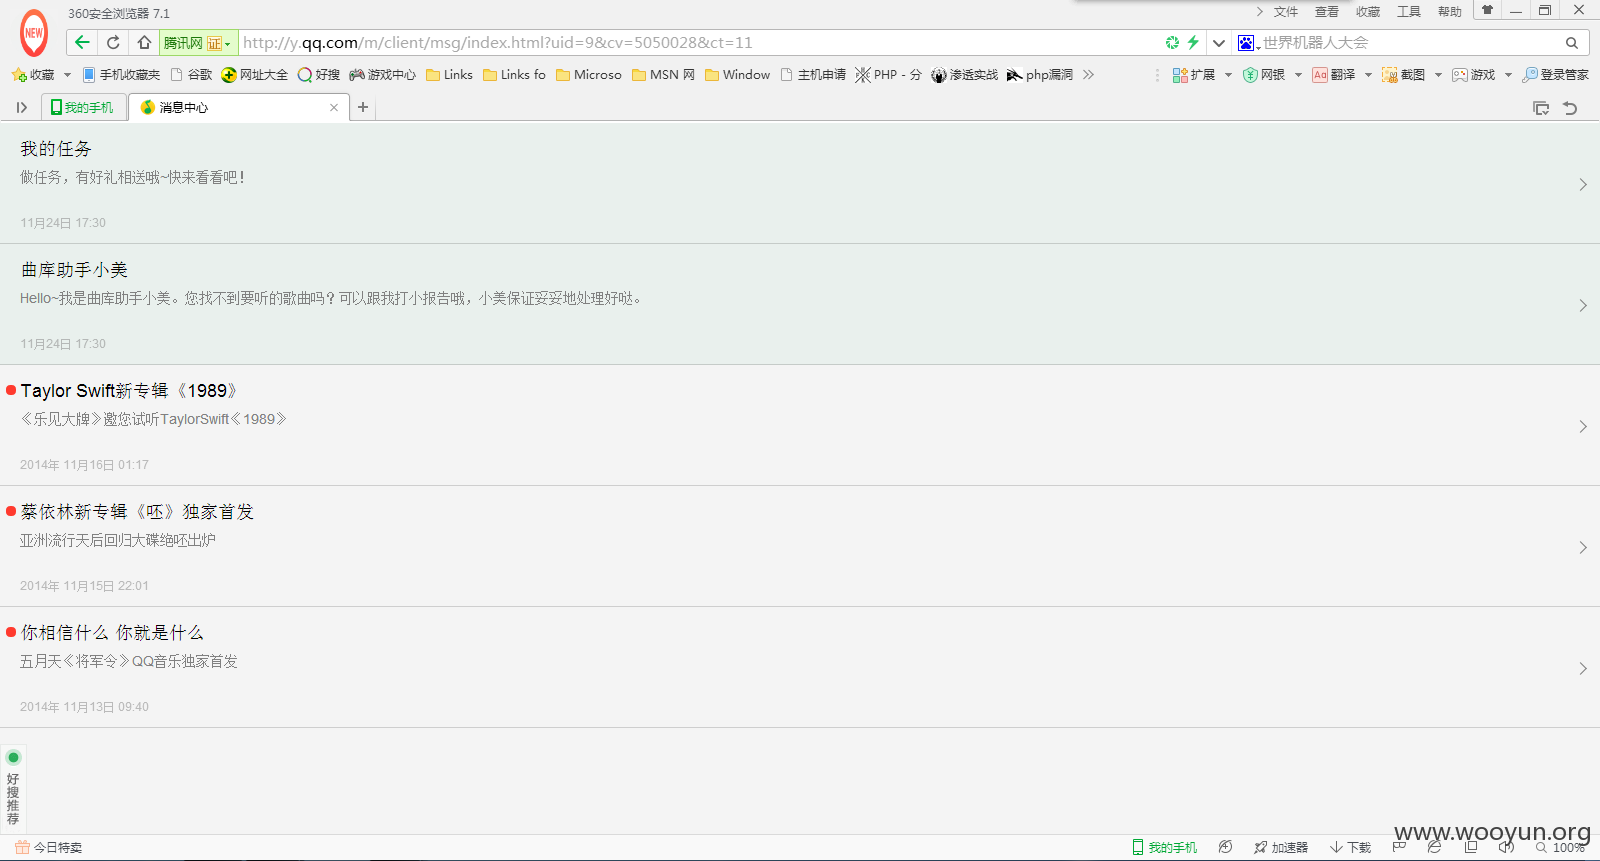Image resolution: width=1600 pixels, height=861 pixels.
Task: Open 主机申请 bookmark
Action: point(813,75)
